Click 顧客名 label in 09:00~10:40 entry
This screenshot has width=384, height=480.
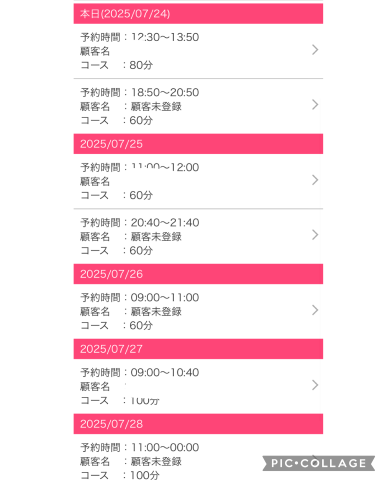95,387
